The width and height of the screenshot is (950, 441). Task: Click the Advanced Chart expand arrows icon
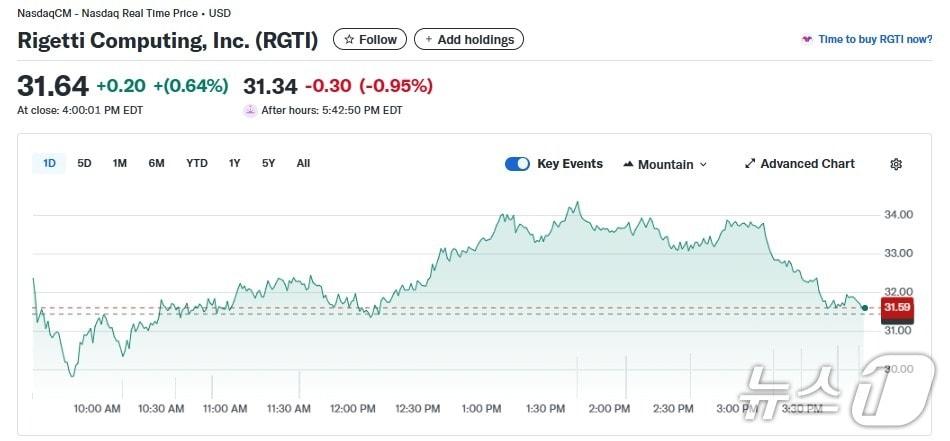[750, 164]
